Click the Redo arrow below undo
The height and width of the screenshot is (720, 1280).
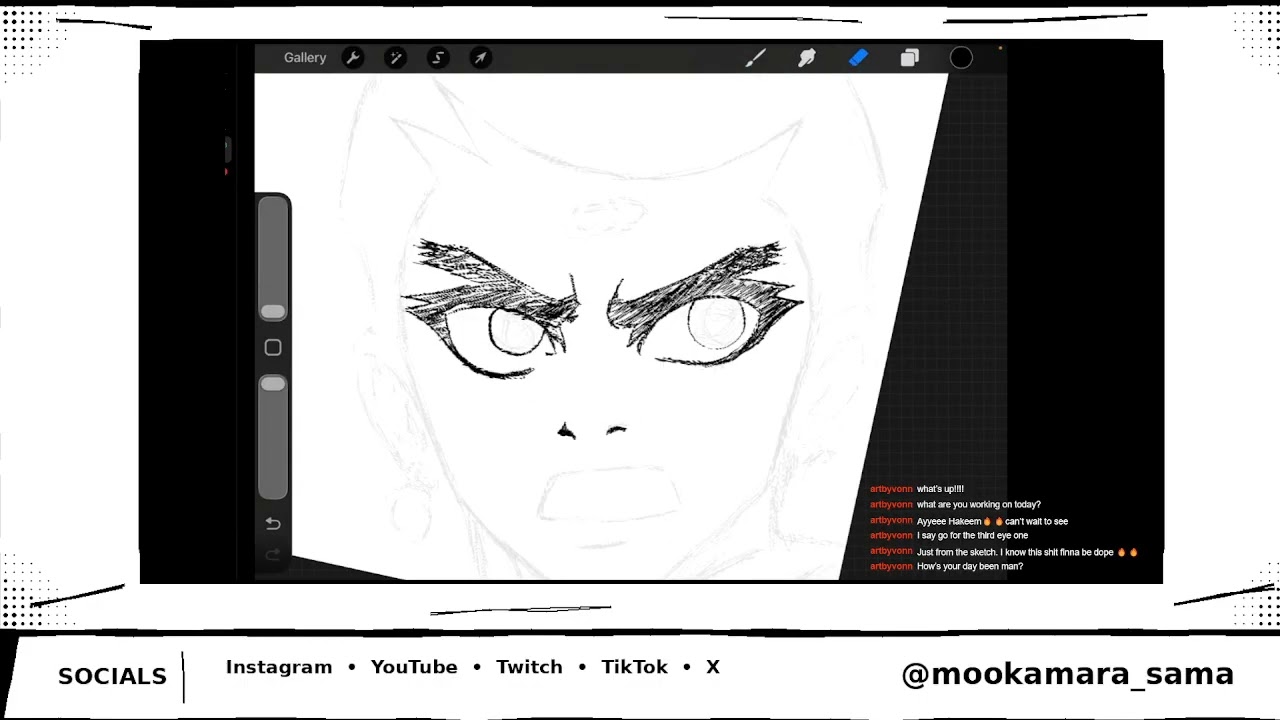tap(273, 555)
